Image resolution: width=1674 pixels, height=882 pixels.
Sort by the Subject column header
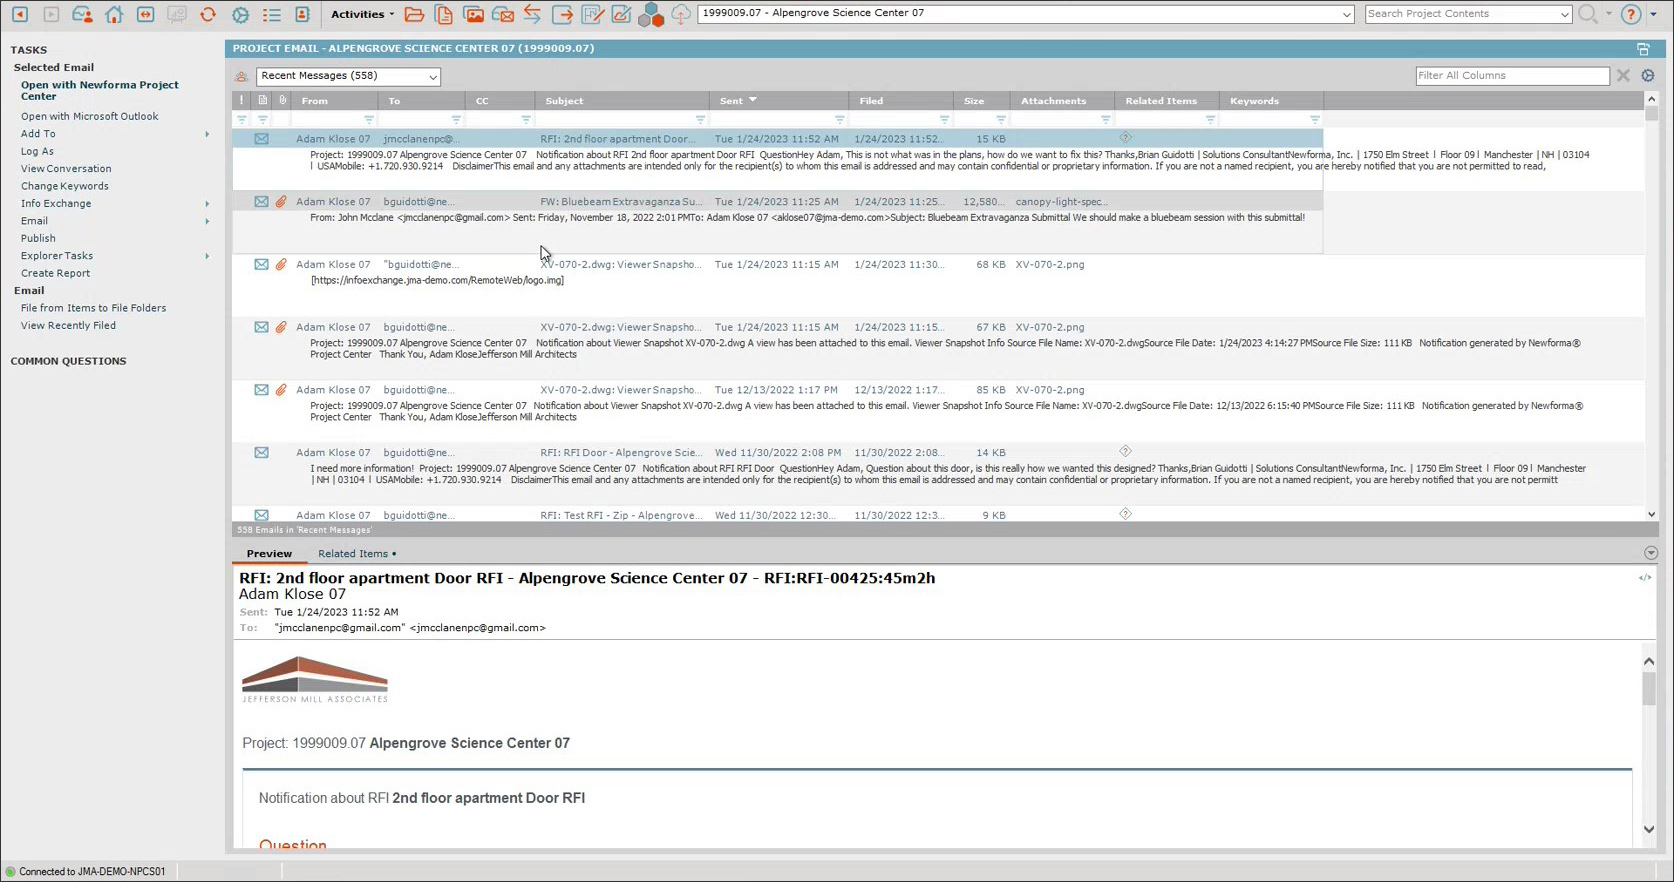[623, 100]
